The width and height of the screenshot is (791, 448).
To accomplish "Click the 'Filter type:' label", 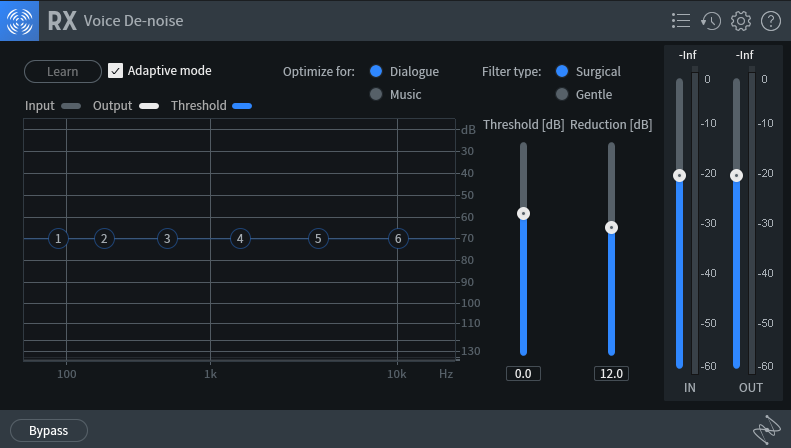I will pyautogui.click(x=512, y=72).
